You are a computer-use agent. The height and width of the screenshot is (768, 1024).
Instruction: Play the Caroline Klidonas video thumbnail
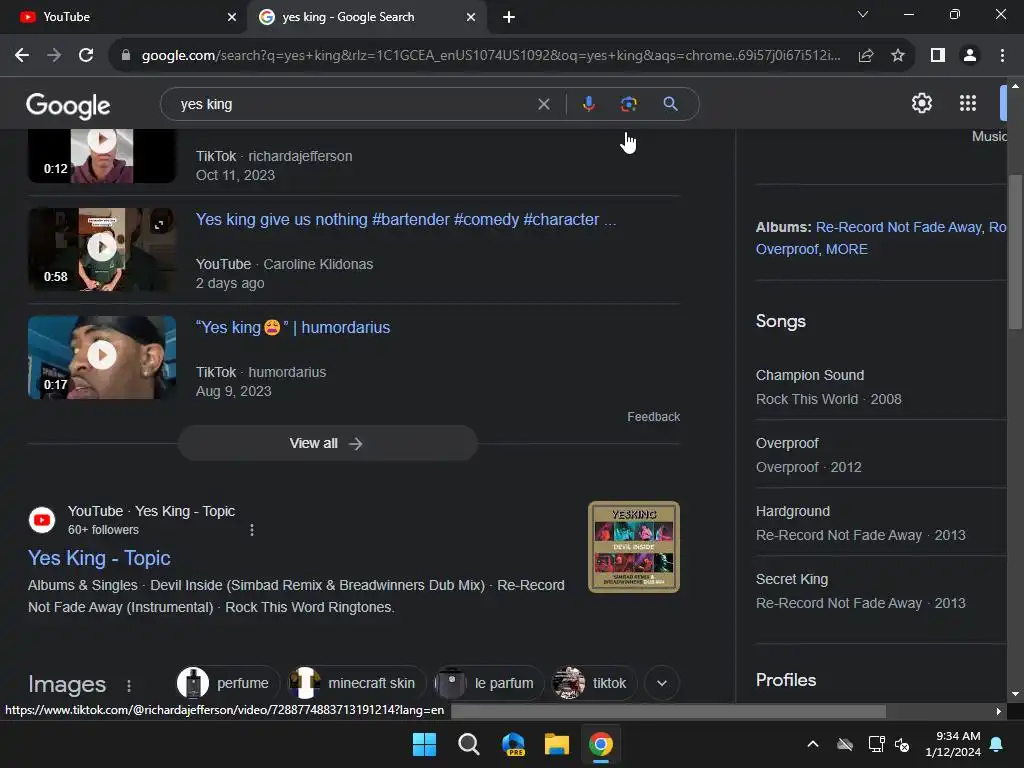(102, 249)
